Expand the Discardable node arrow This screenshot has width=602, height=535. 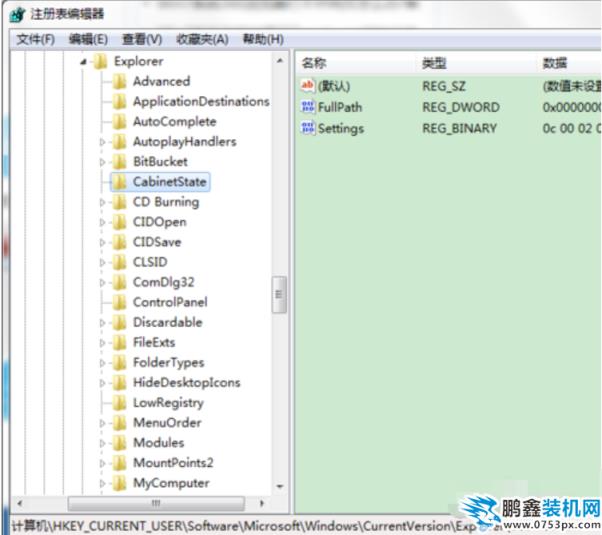click(x=103, y=323)
